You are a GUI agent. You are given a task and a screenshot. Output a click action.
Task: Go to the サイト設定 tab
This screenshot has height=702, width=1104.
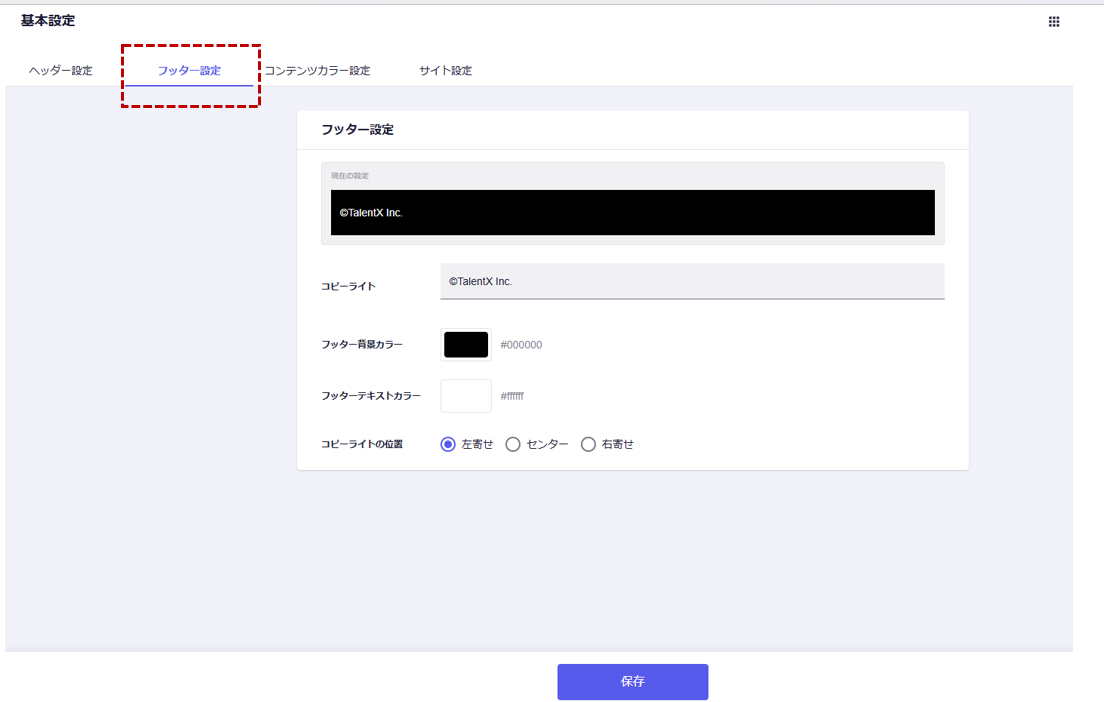[445, 71]
